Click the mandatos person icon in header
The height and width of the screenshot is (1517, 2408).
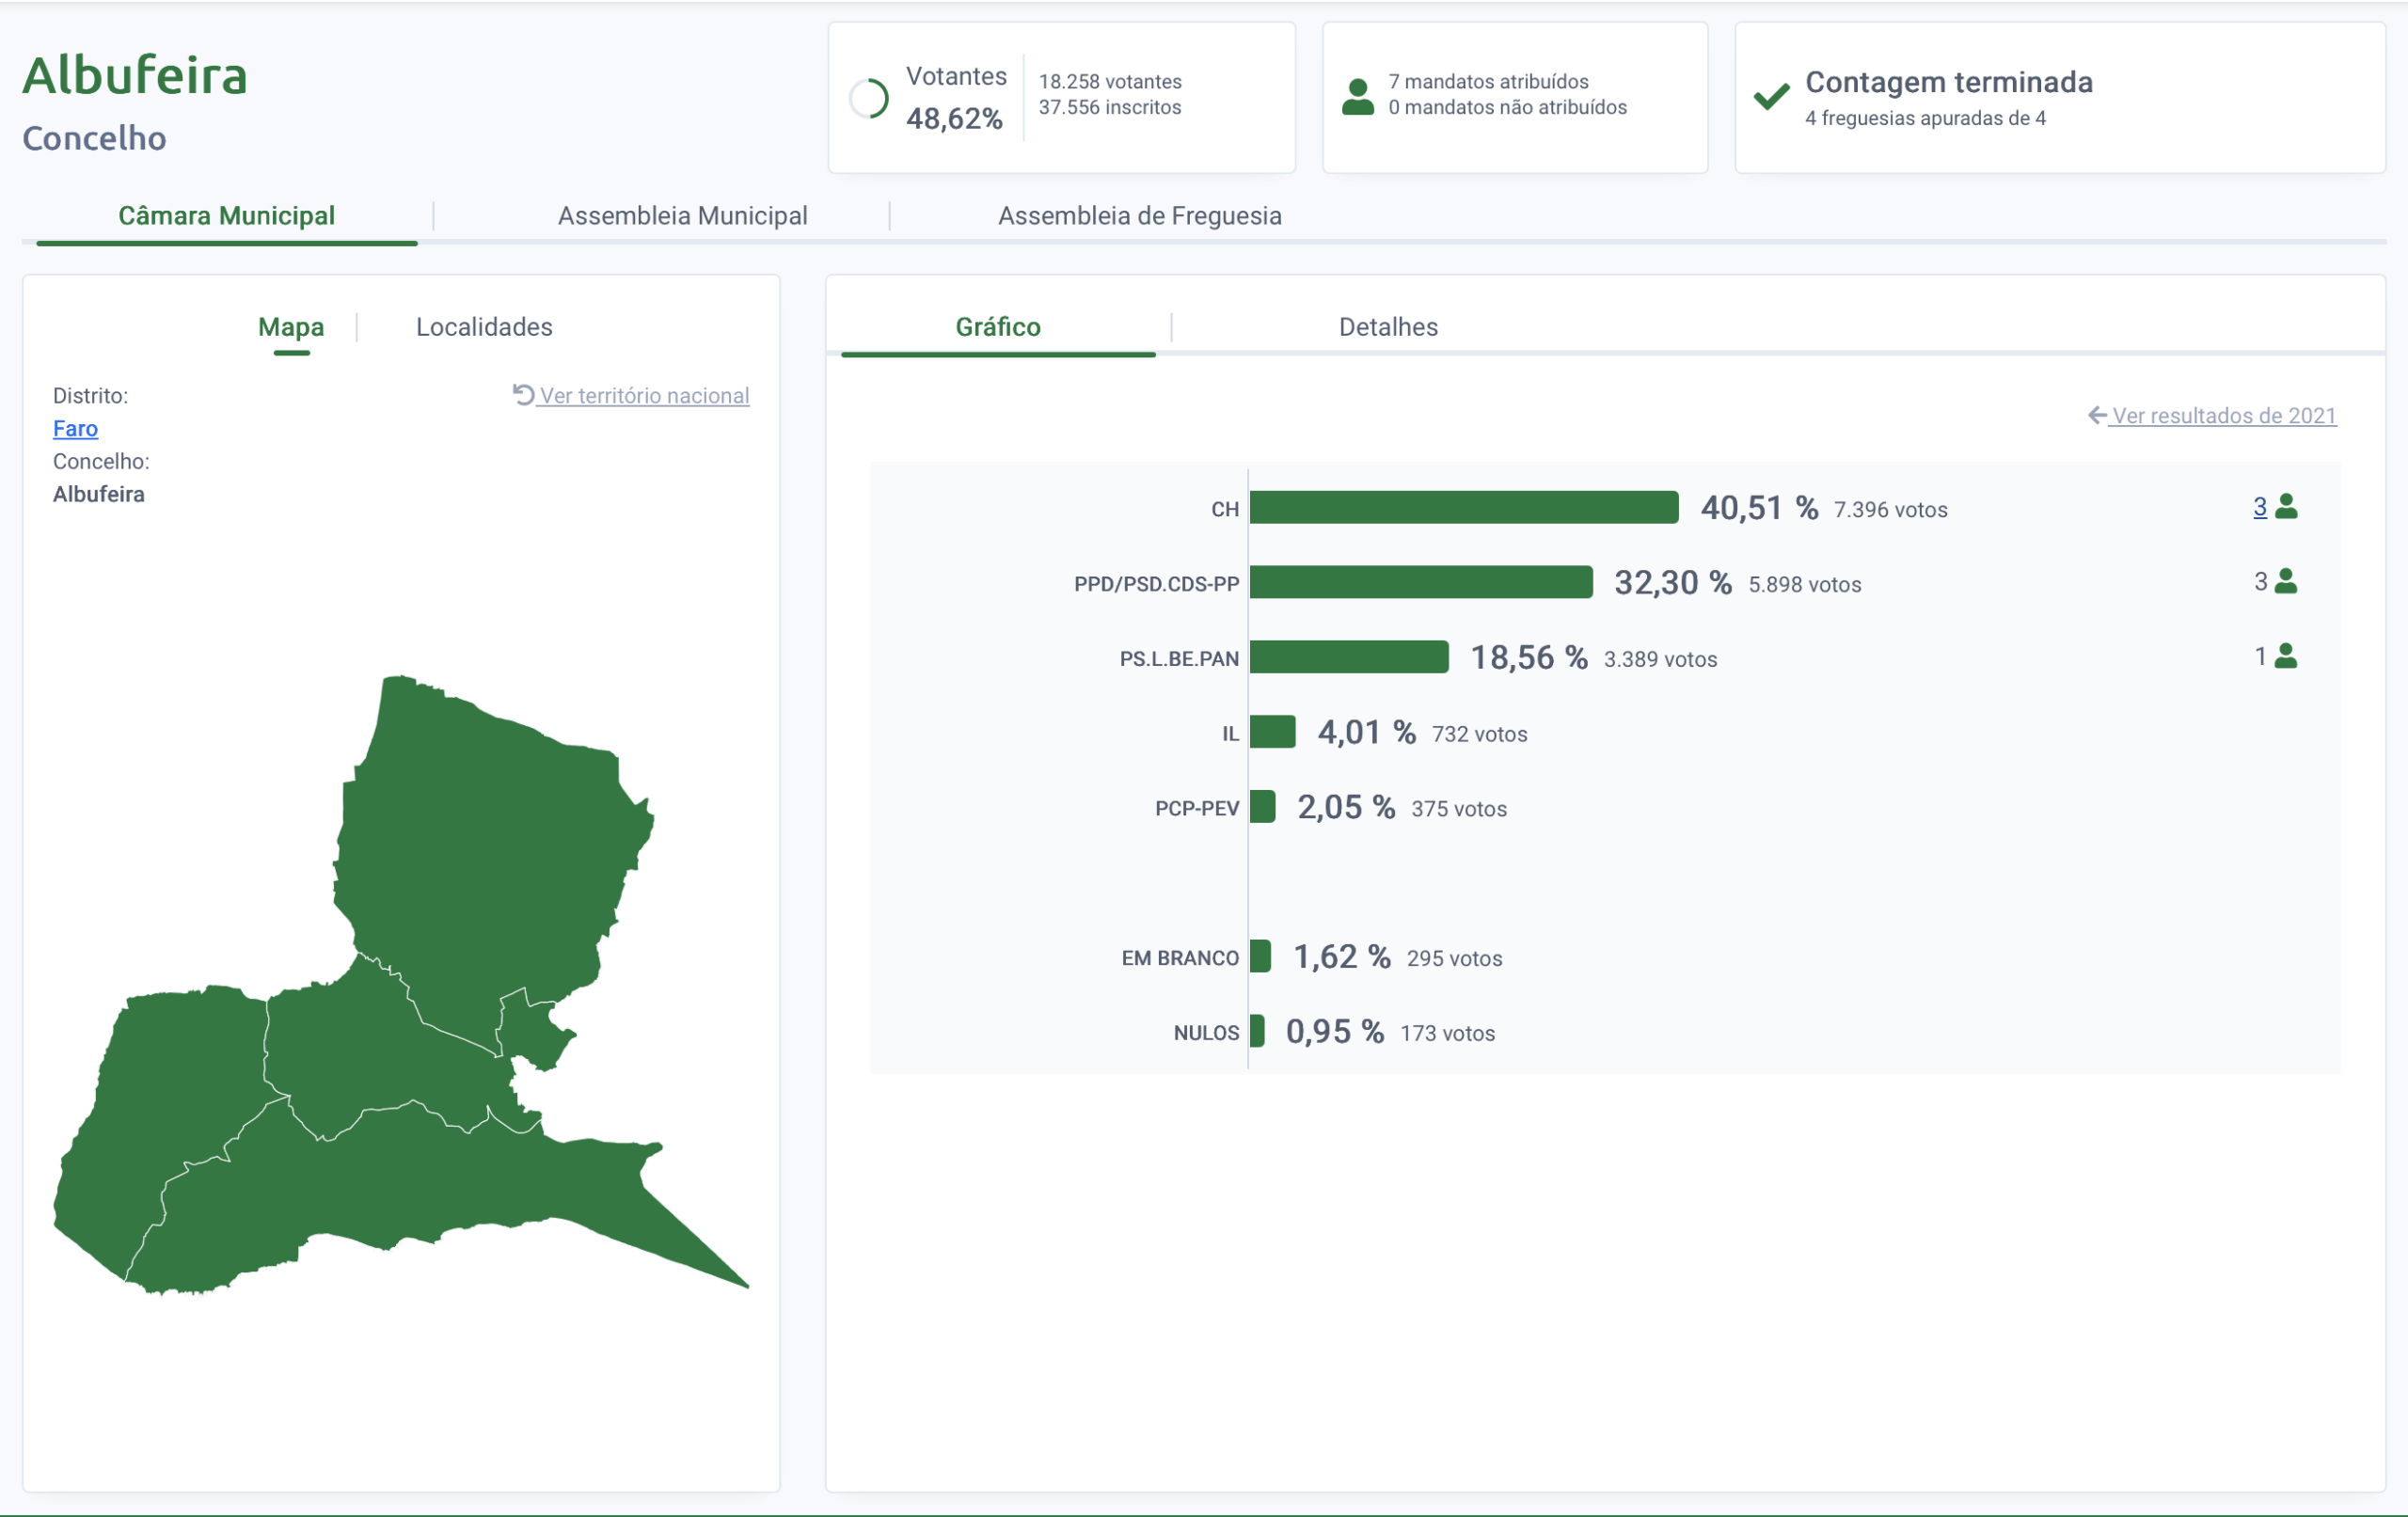(x=1357, y=97)
